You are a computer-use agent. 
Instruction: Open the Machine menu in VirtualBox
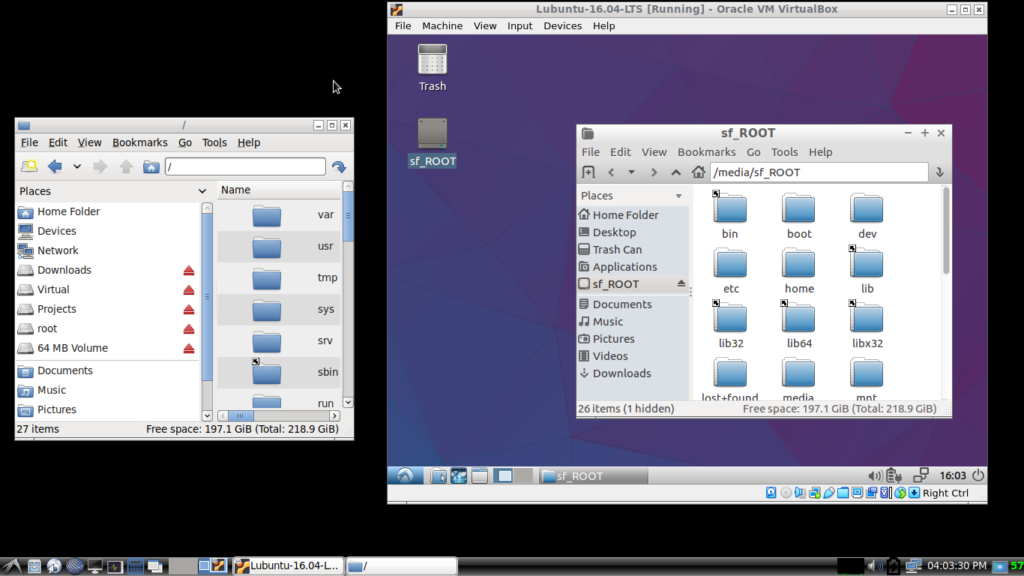[x=442, y=25]
